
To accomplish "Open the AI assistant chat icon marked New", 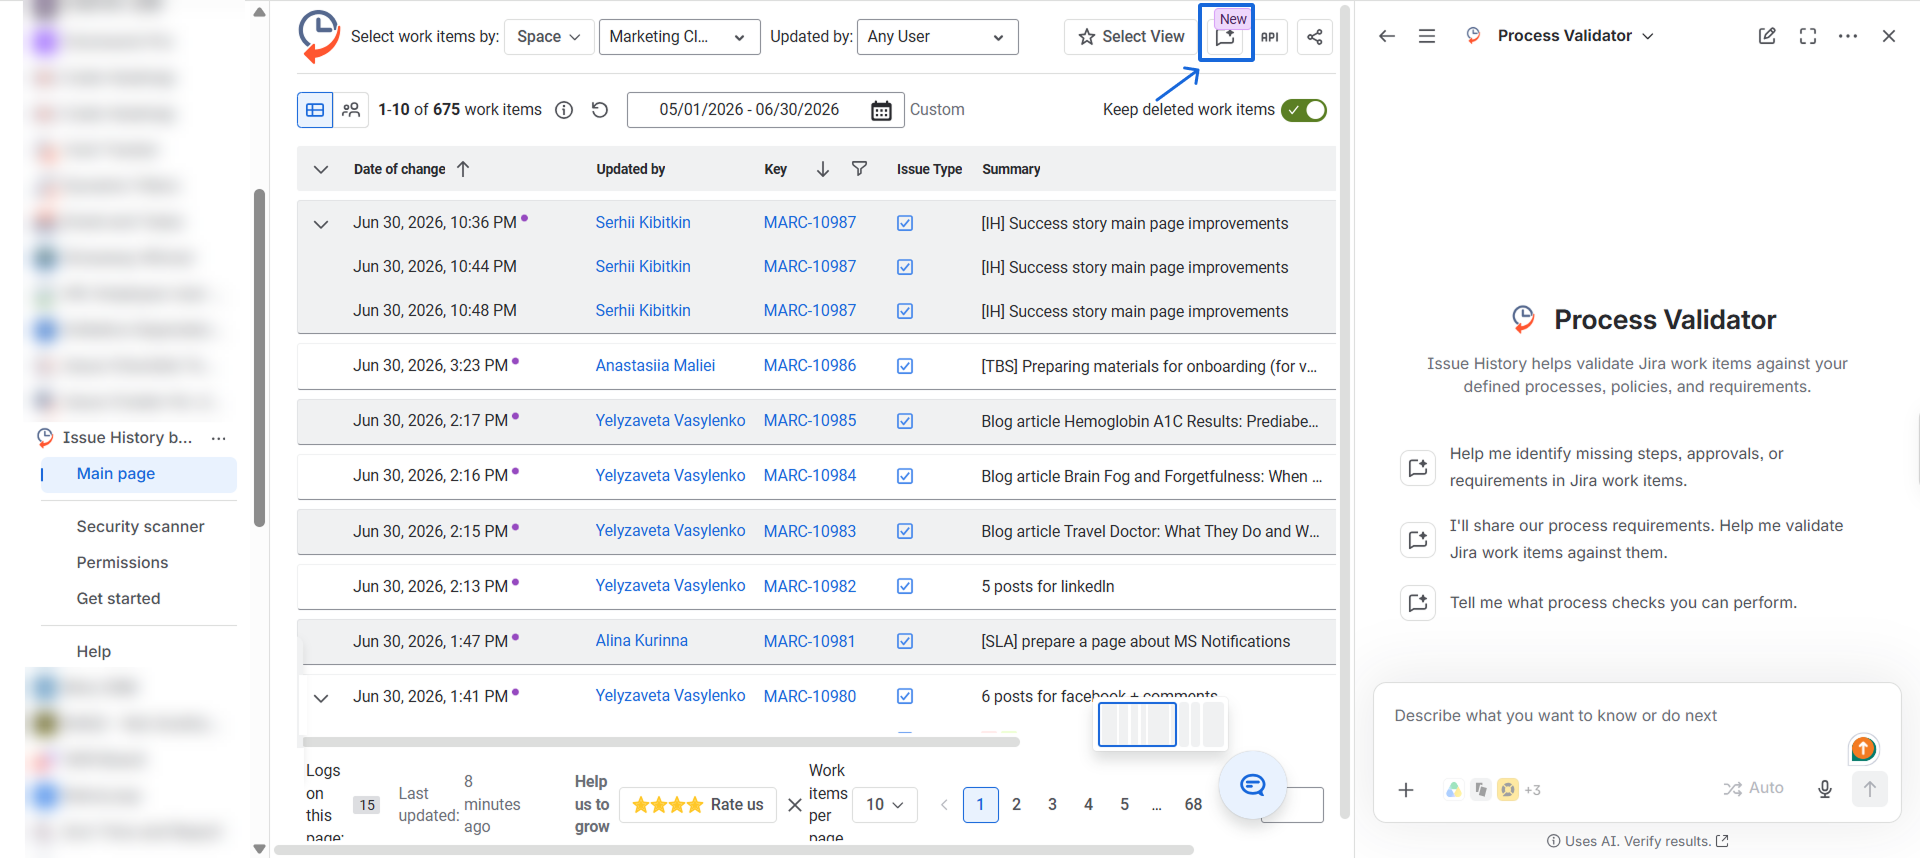I will pos(1226,37).
